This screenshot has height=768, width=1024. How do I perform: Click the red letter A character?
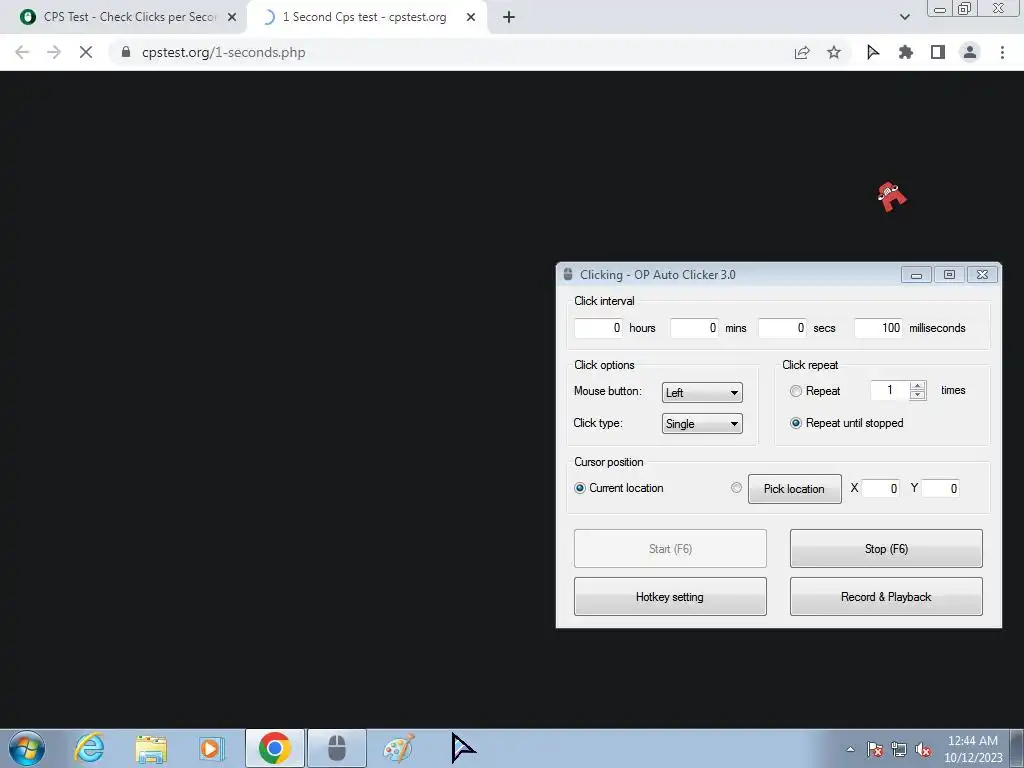[892, 196]
